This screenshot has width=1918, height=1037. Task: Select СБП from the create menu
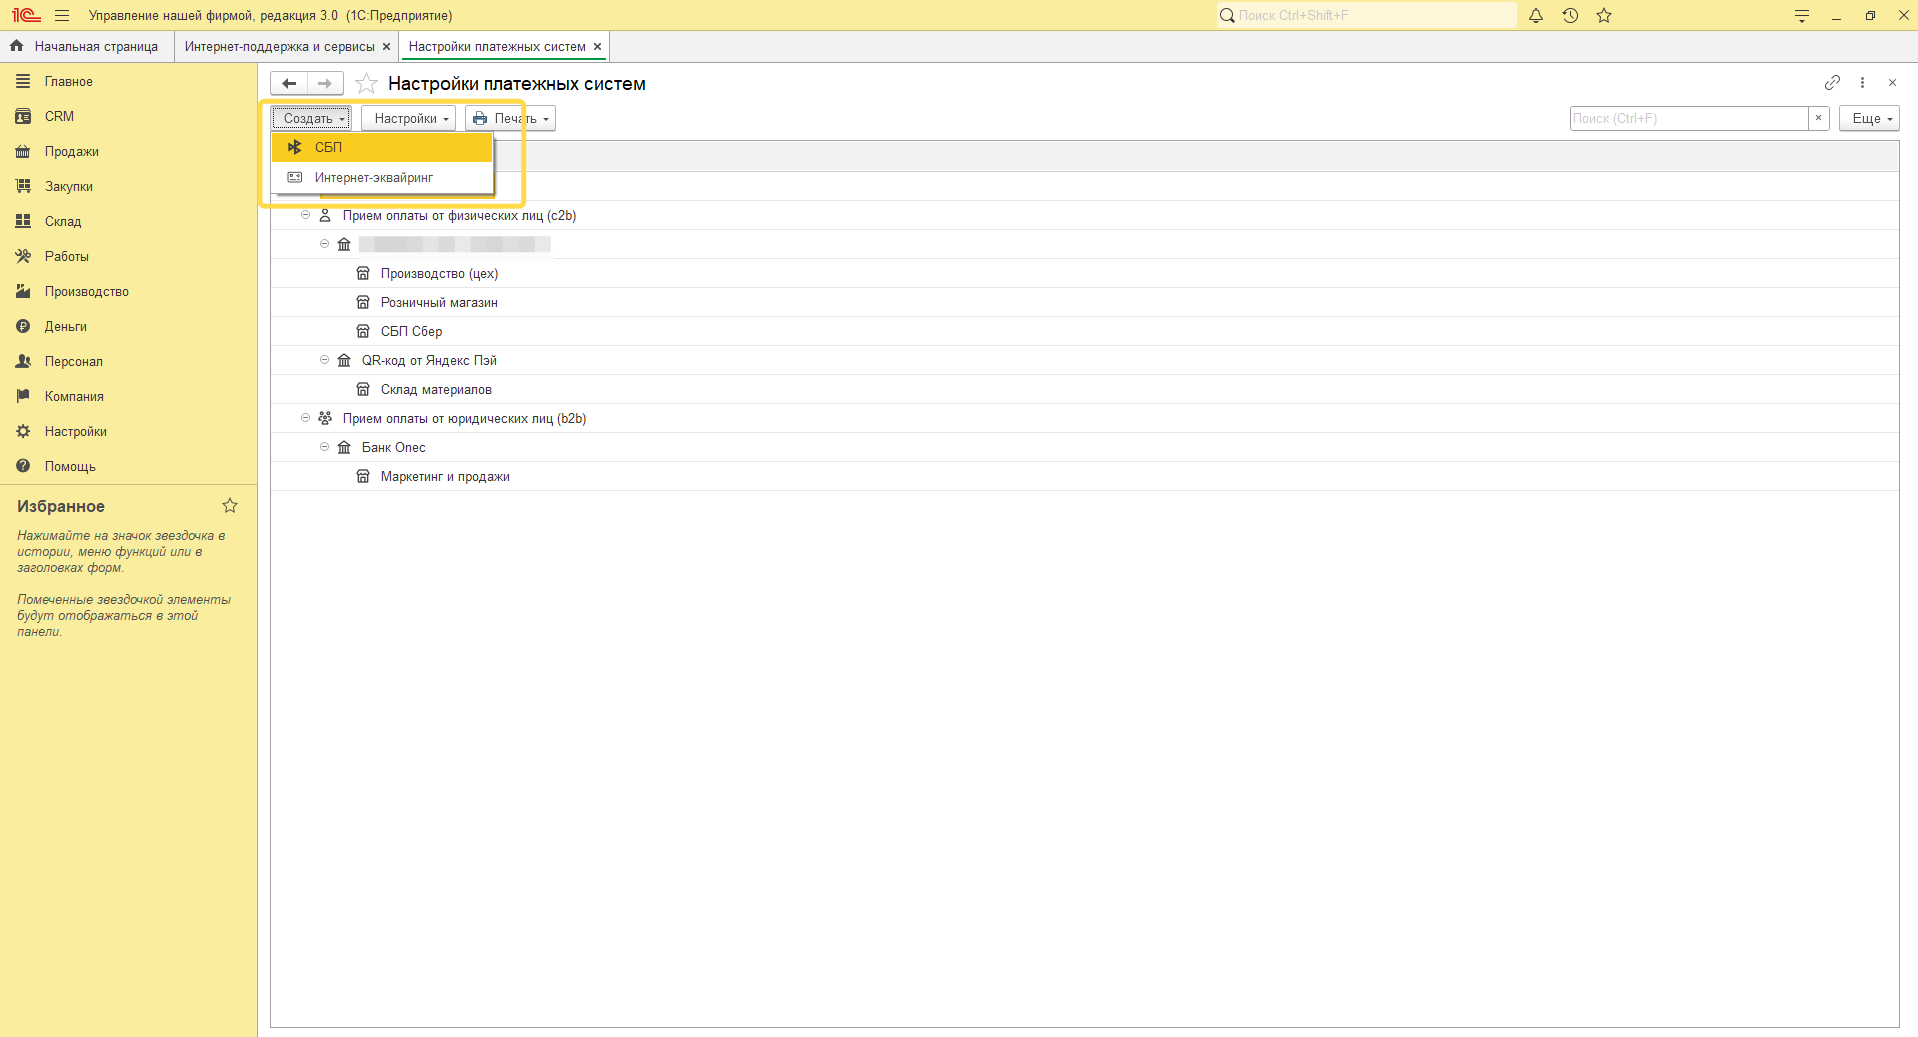click(x=328, y=148)
